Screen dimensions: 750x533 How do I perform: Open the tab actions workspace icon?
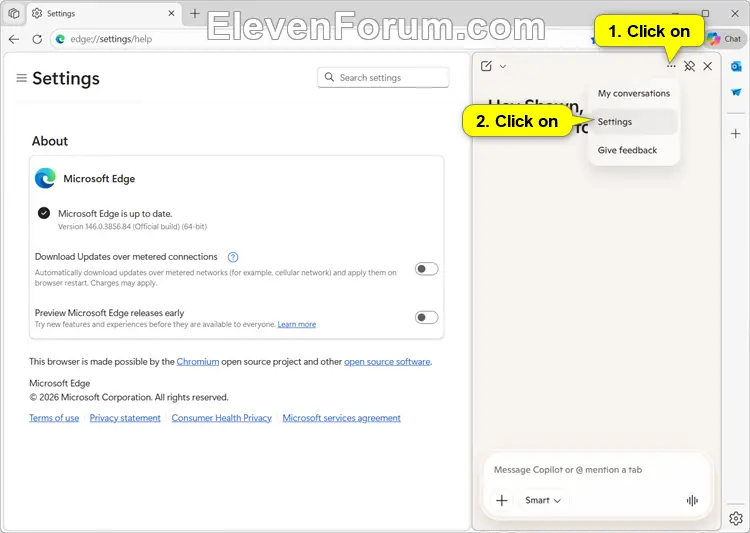[x=14, y=13]
